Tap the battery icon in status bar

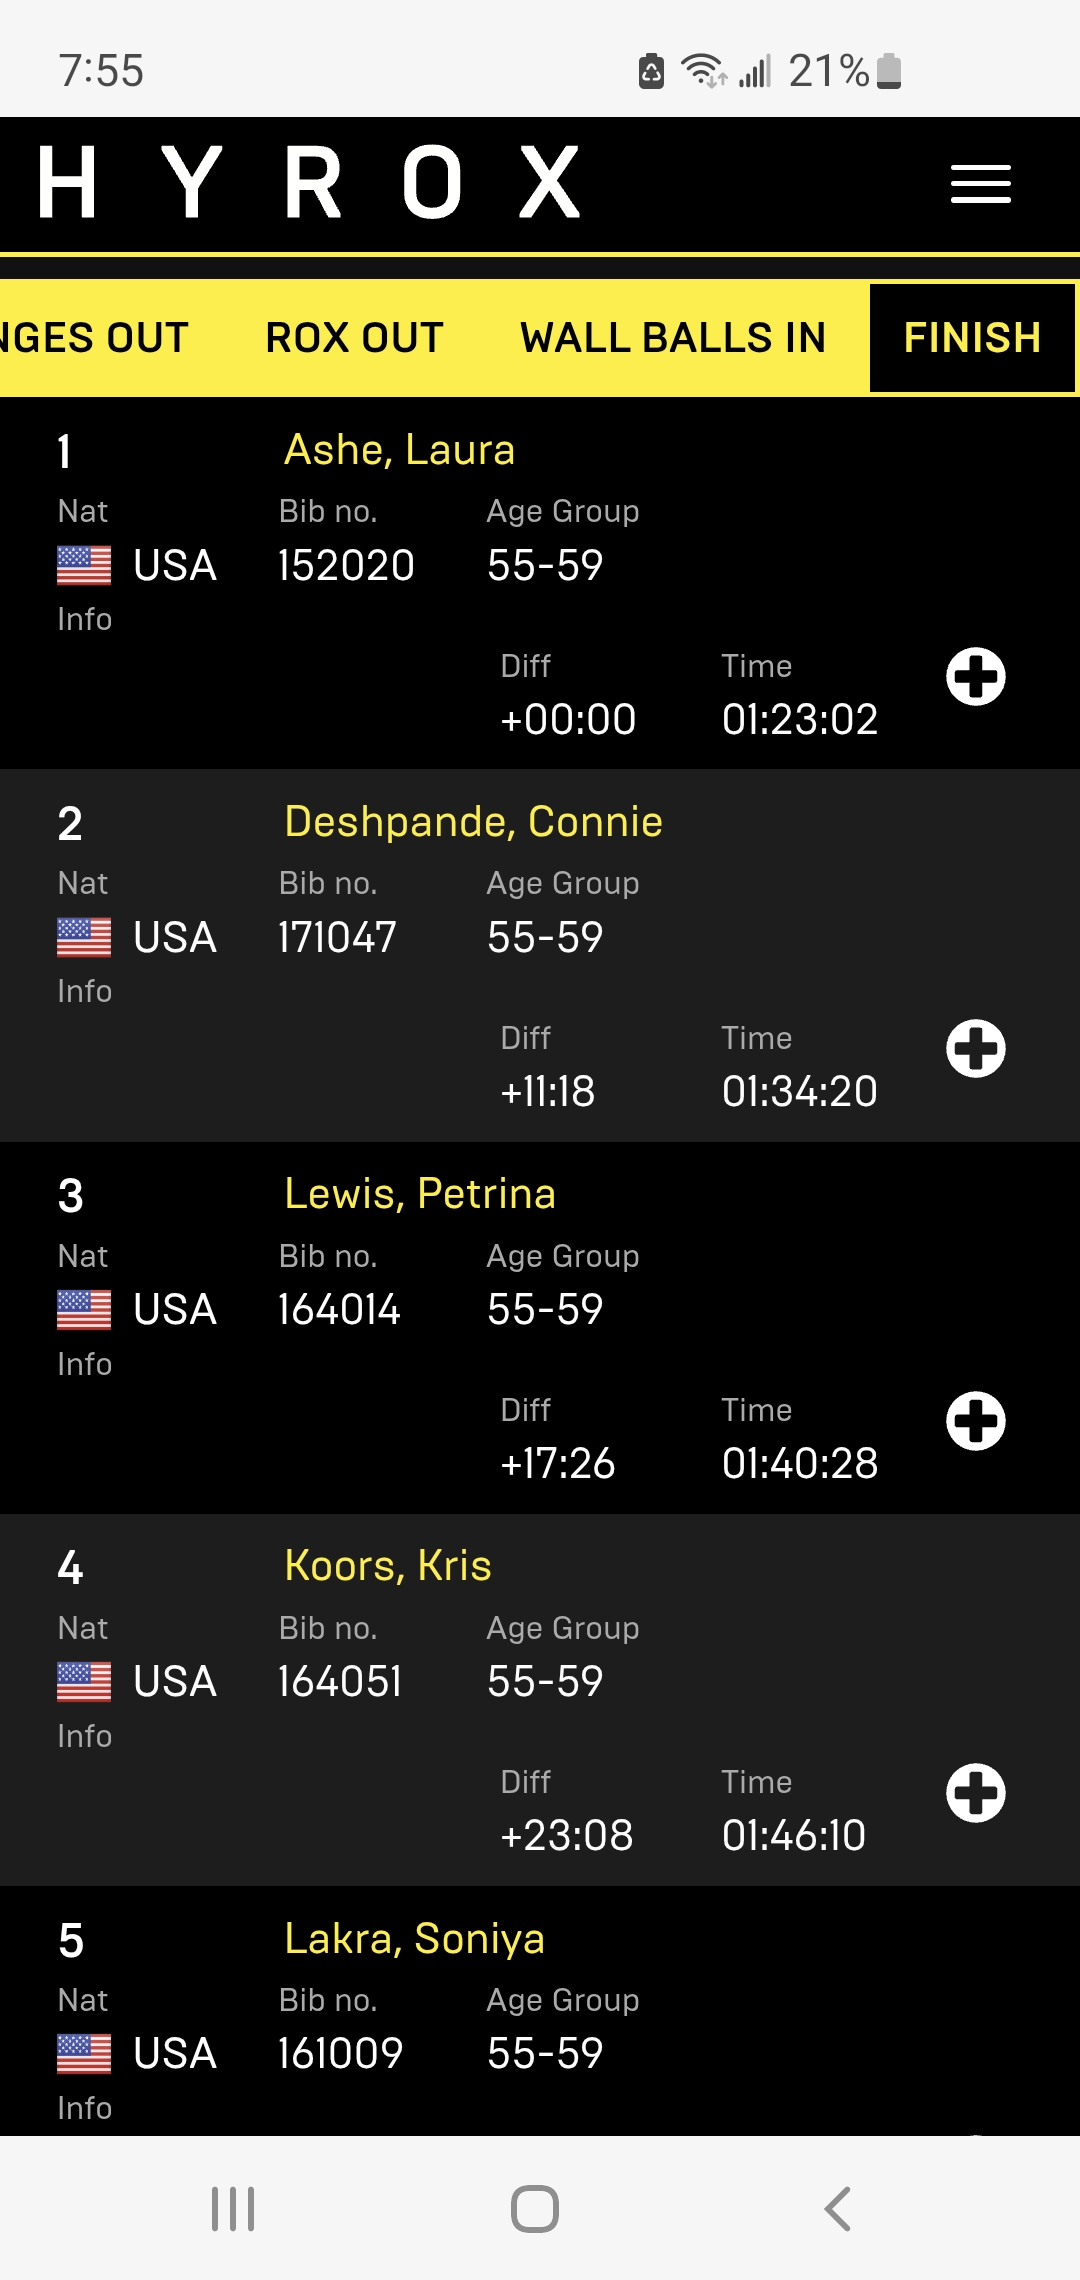coord(889,71)
